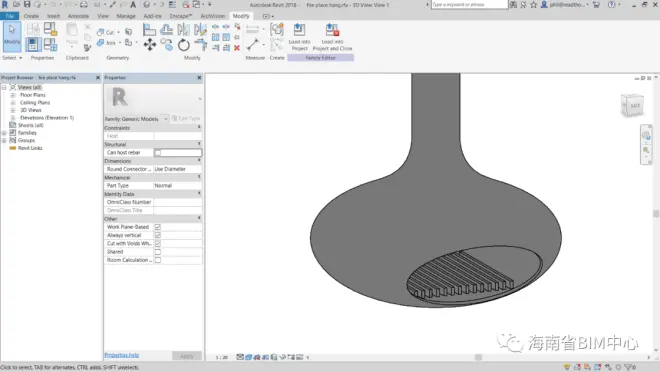660x372 pixels.
Task: Toggle the Properties palette icon in ribbon
Action: tap(33, 44)
